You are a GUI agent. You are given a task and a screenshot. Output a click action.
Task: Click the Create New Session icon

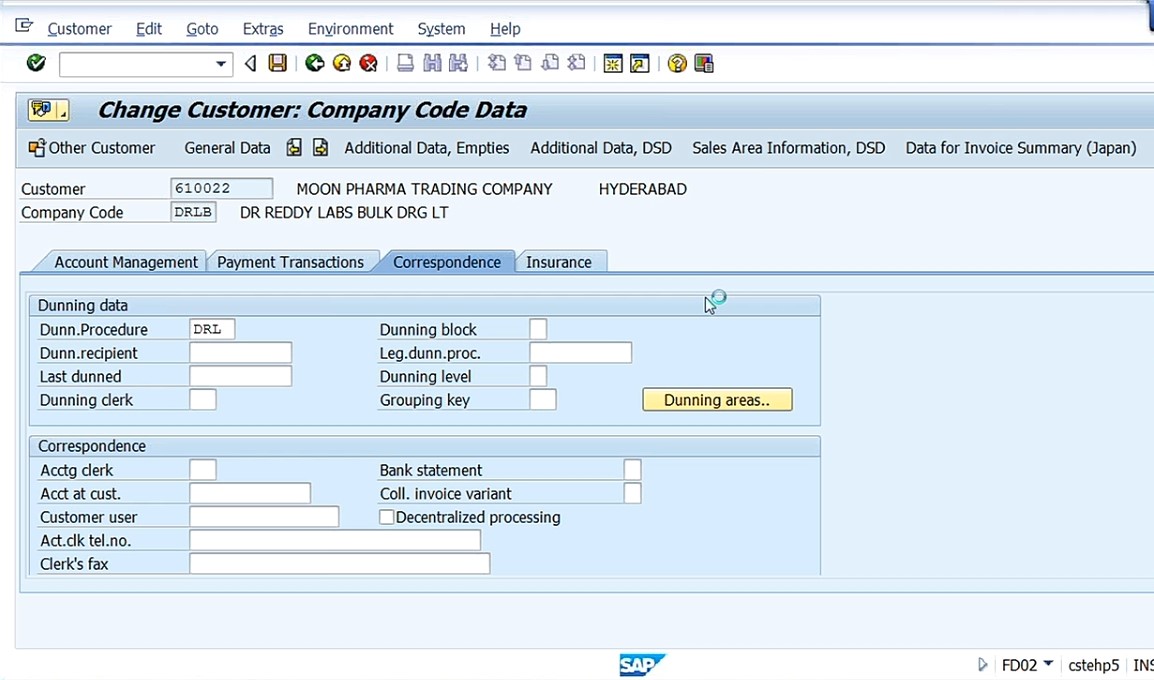[x=612, y=63]
